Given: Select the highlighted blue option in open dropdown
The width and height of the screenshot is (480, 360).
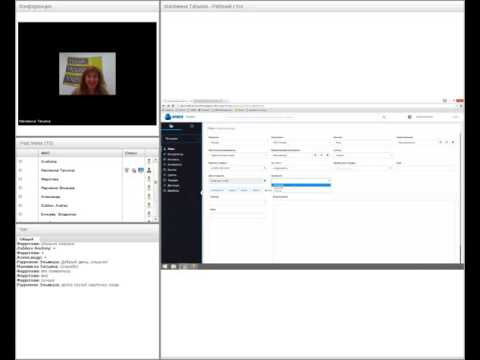Looking at the screenshot, I should (x=301, y=185).
